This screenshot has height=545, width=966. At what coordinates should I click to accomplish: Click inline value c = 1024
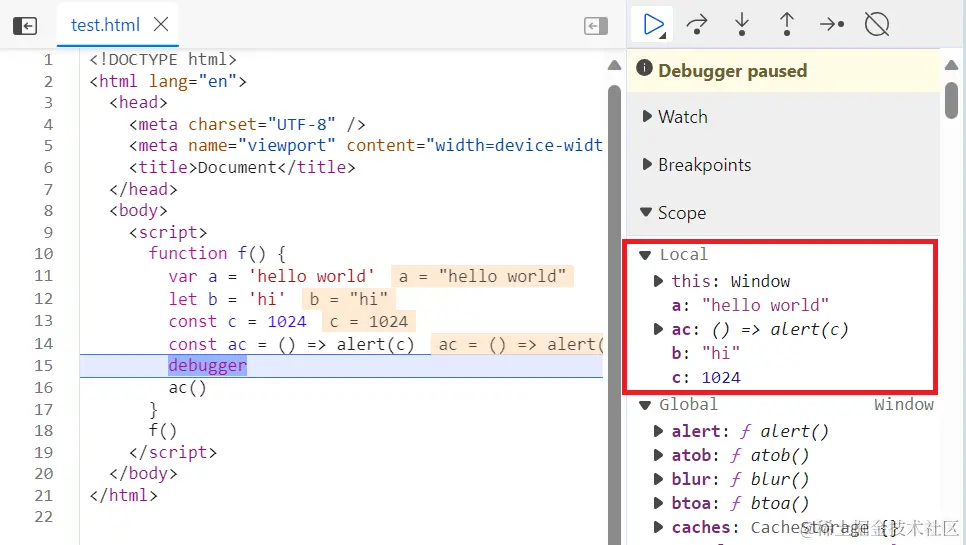click(x=369, y=321)
